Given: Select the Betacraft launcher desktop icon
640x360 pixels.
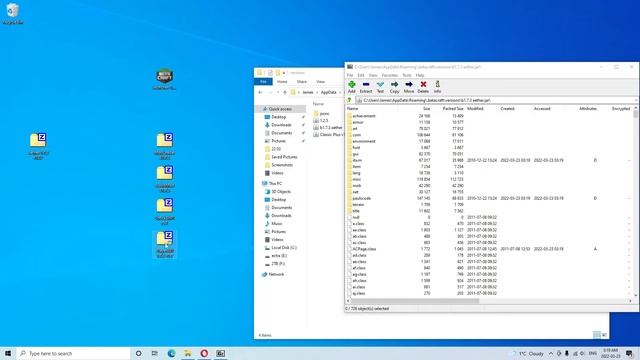Looking at the screenshot, I should point(164,79).
